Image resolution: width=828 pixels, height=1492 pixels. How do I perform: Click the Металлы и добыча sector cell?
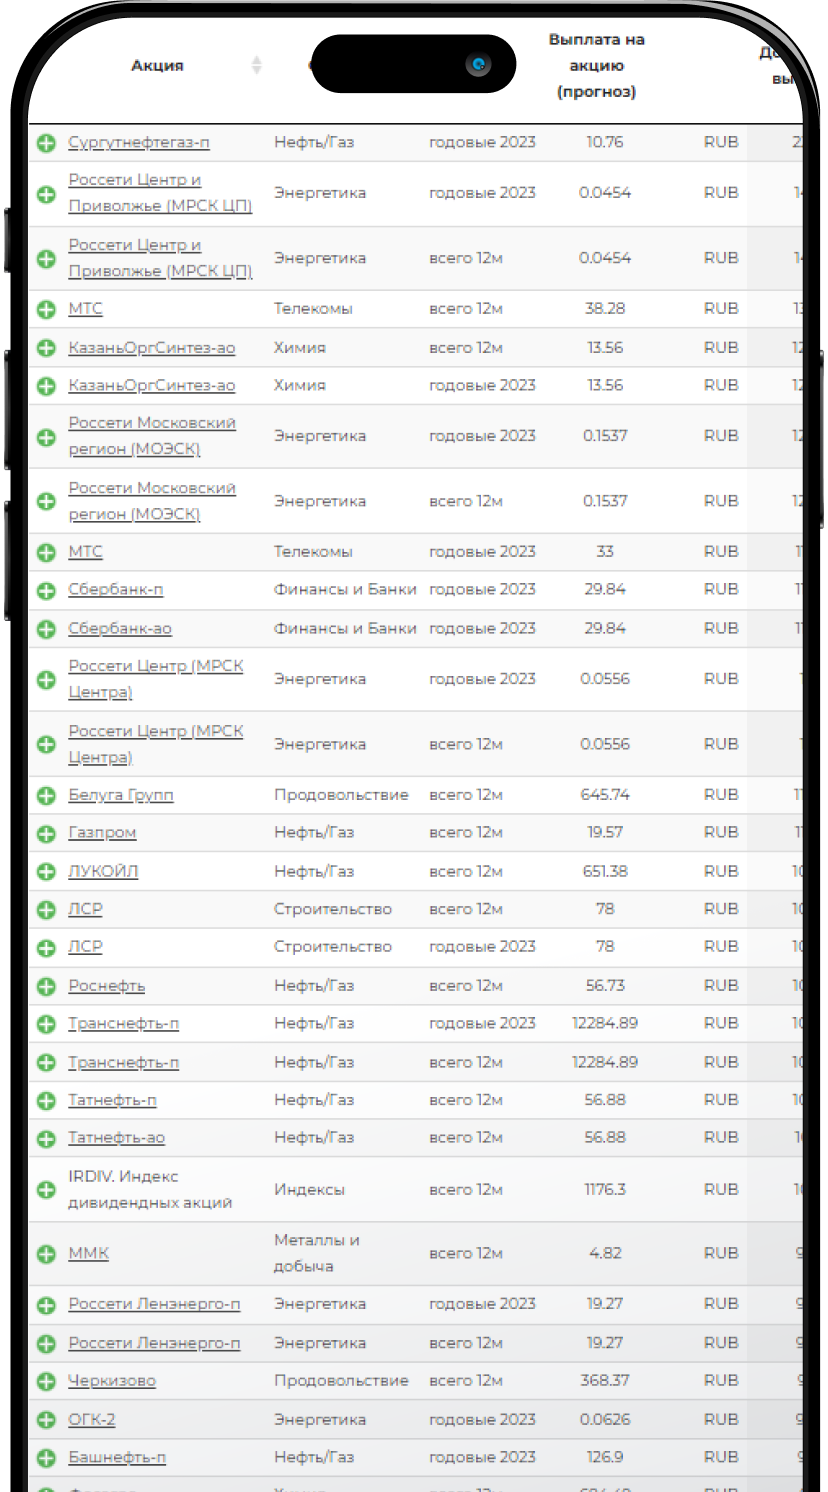point(317,1253)
